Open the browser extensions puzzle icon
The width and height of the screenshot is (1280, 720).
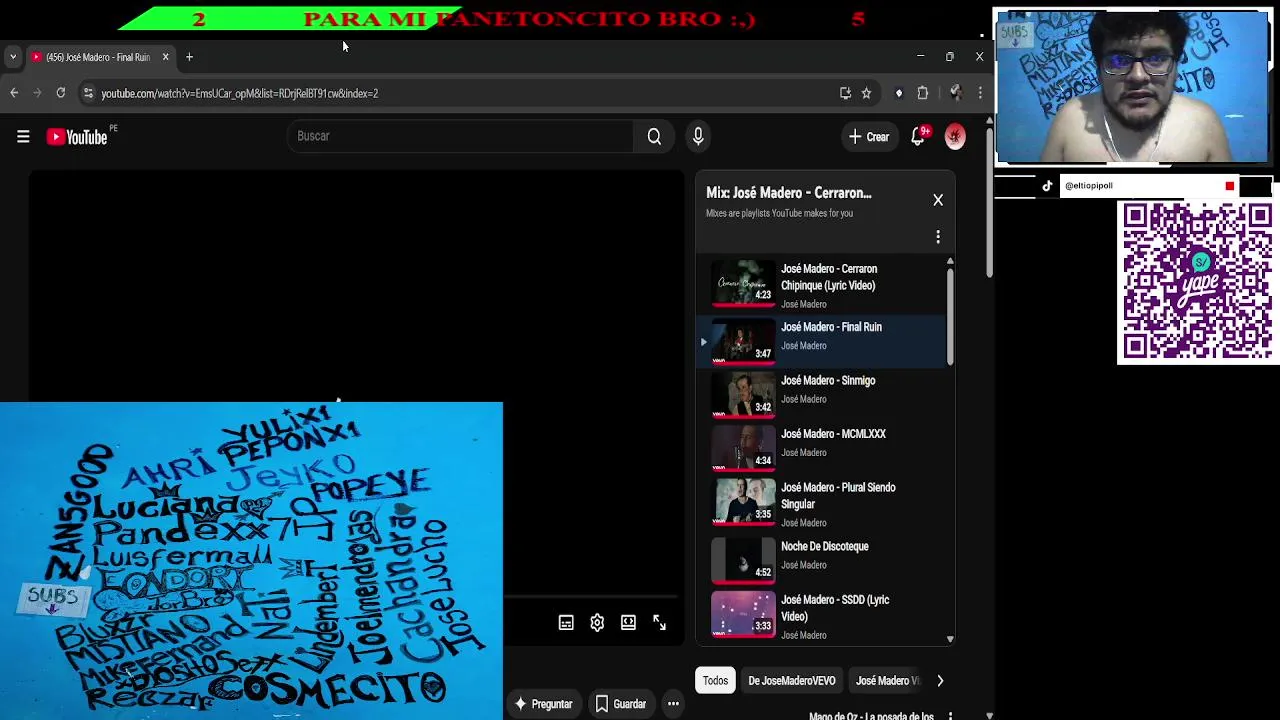(x=922, y=93)
